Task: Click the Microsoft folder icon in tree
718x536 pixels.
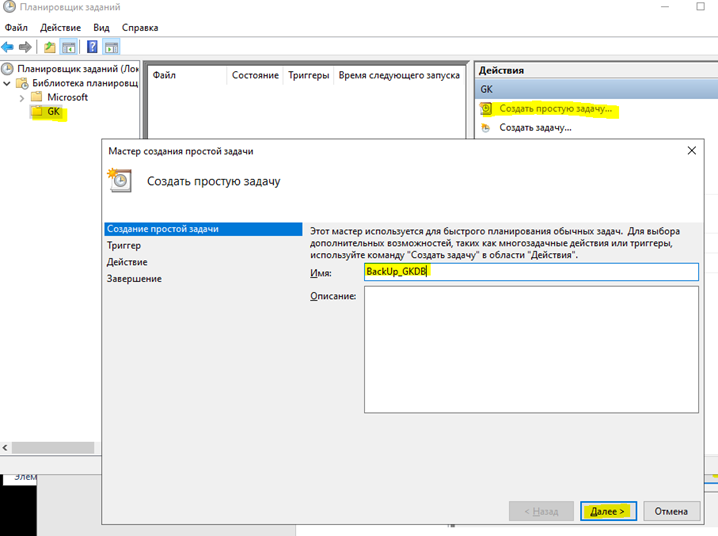Action: [x=37, y=97]
